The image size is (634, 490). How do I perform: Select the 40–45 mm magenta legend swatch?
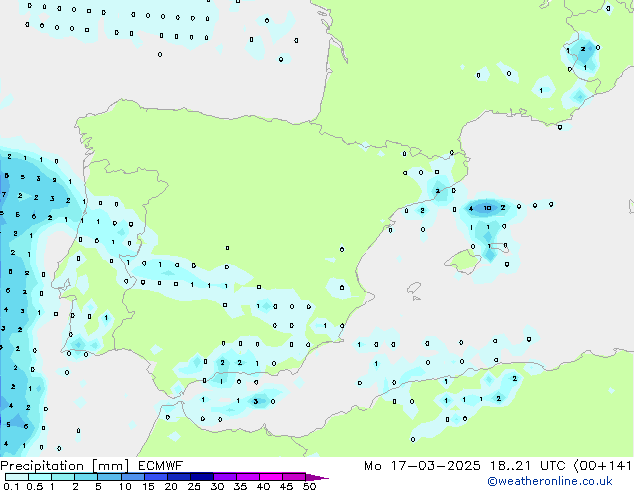(x=271, y=477)
